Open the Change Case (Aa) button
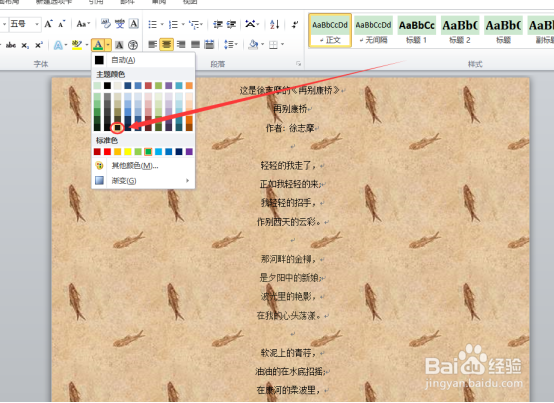This screenshot has width=554, height=403. pos(83,24)
